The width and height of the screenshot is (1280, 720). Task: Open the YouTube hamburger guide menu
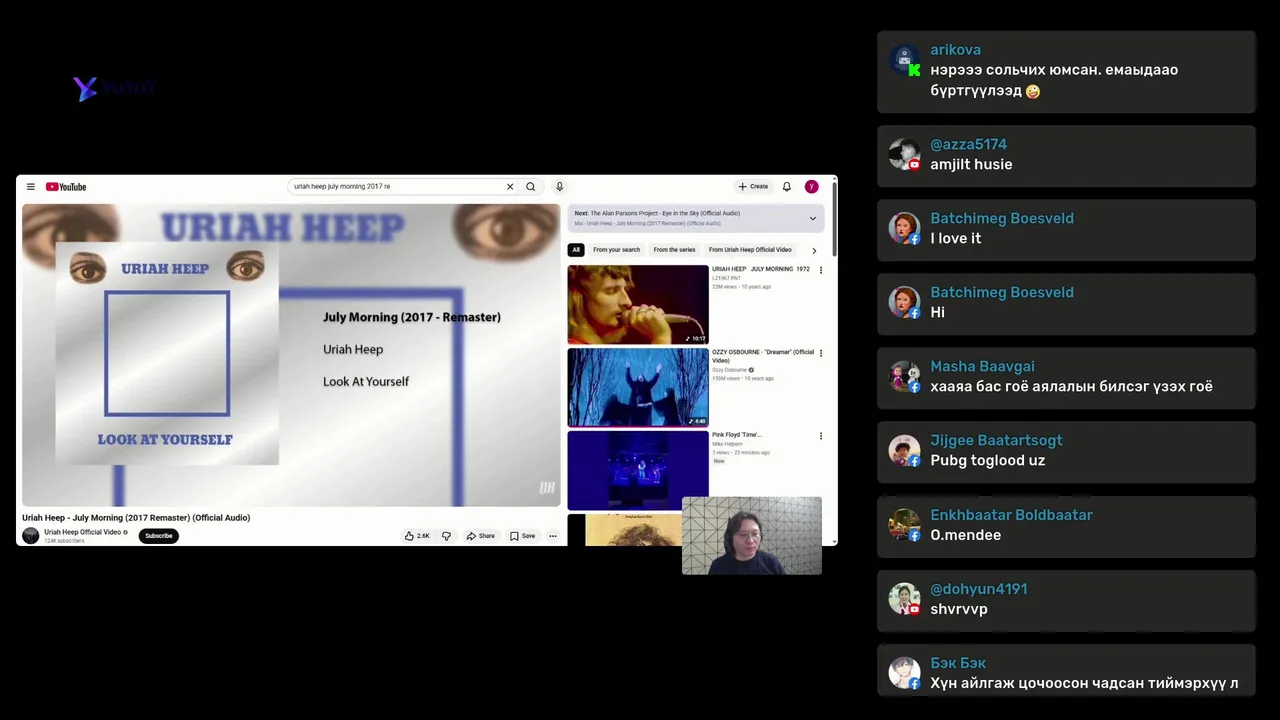point(30,187)
